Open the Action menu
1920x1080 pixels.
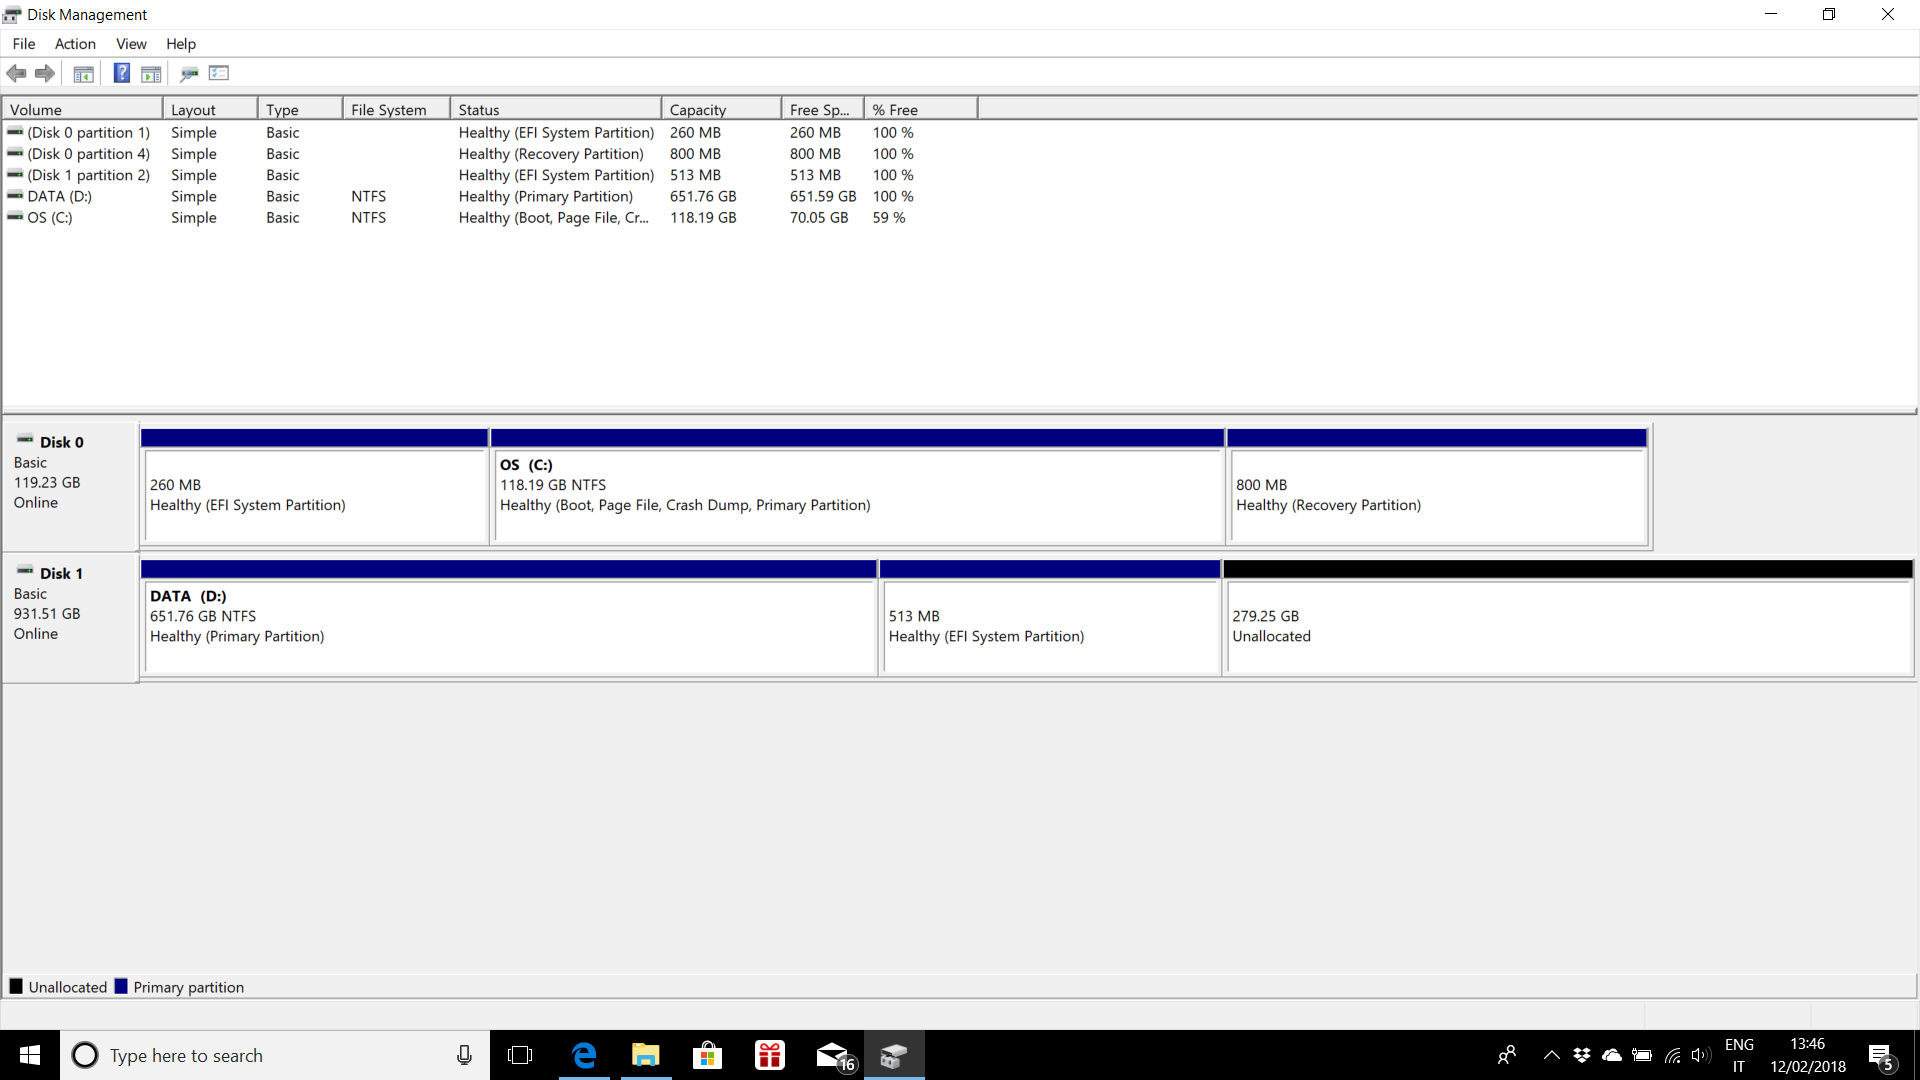click(x=75, y=44)
